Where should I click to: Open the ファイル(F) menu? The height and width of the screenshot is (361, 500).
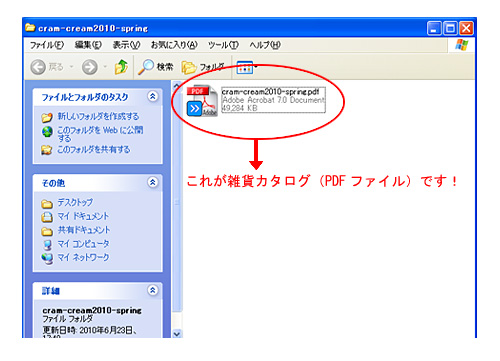tap(47, 45)
